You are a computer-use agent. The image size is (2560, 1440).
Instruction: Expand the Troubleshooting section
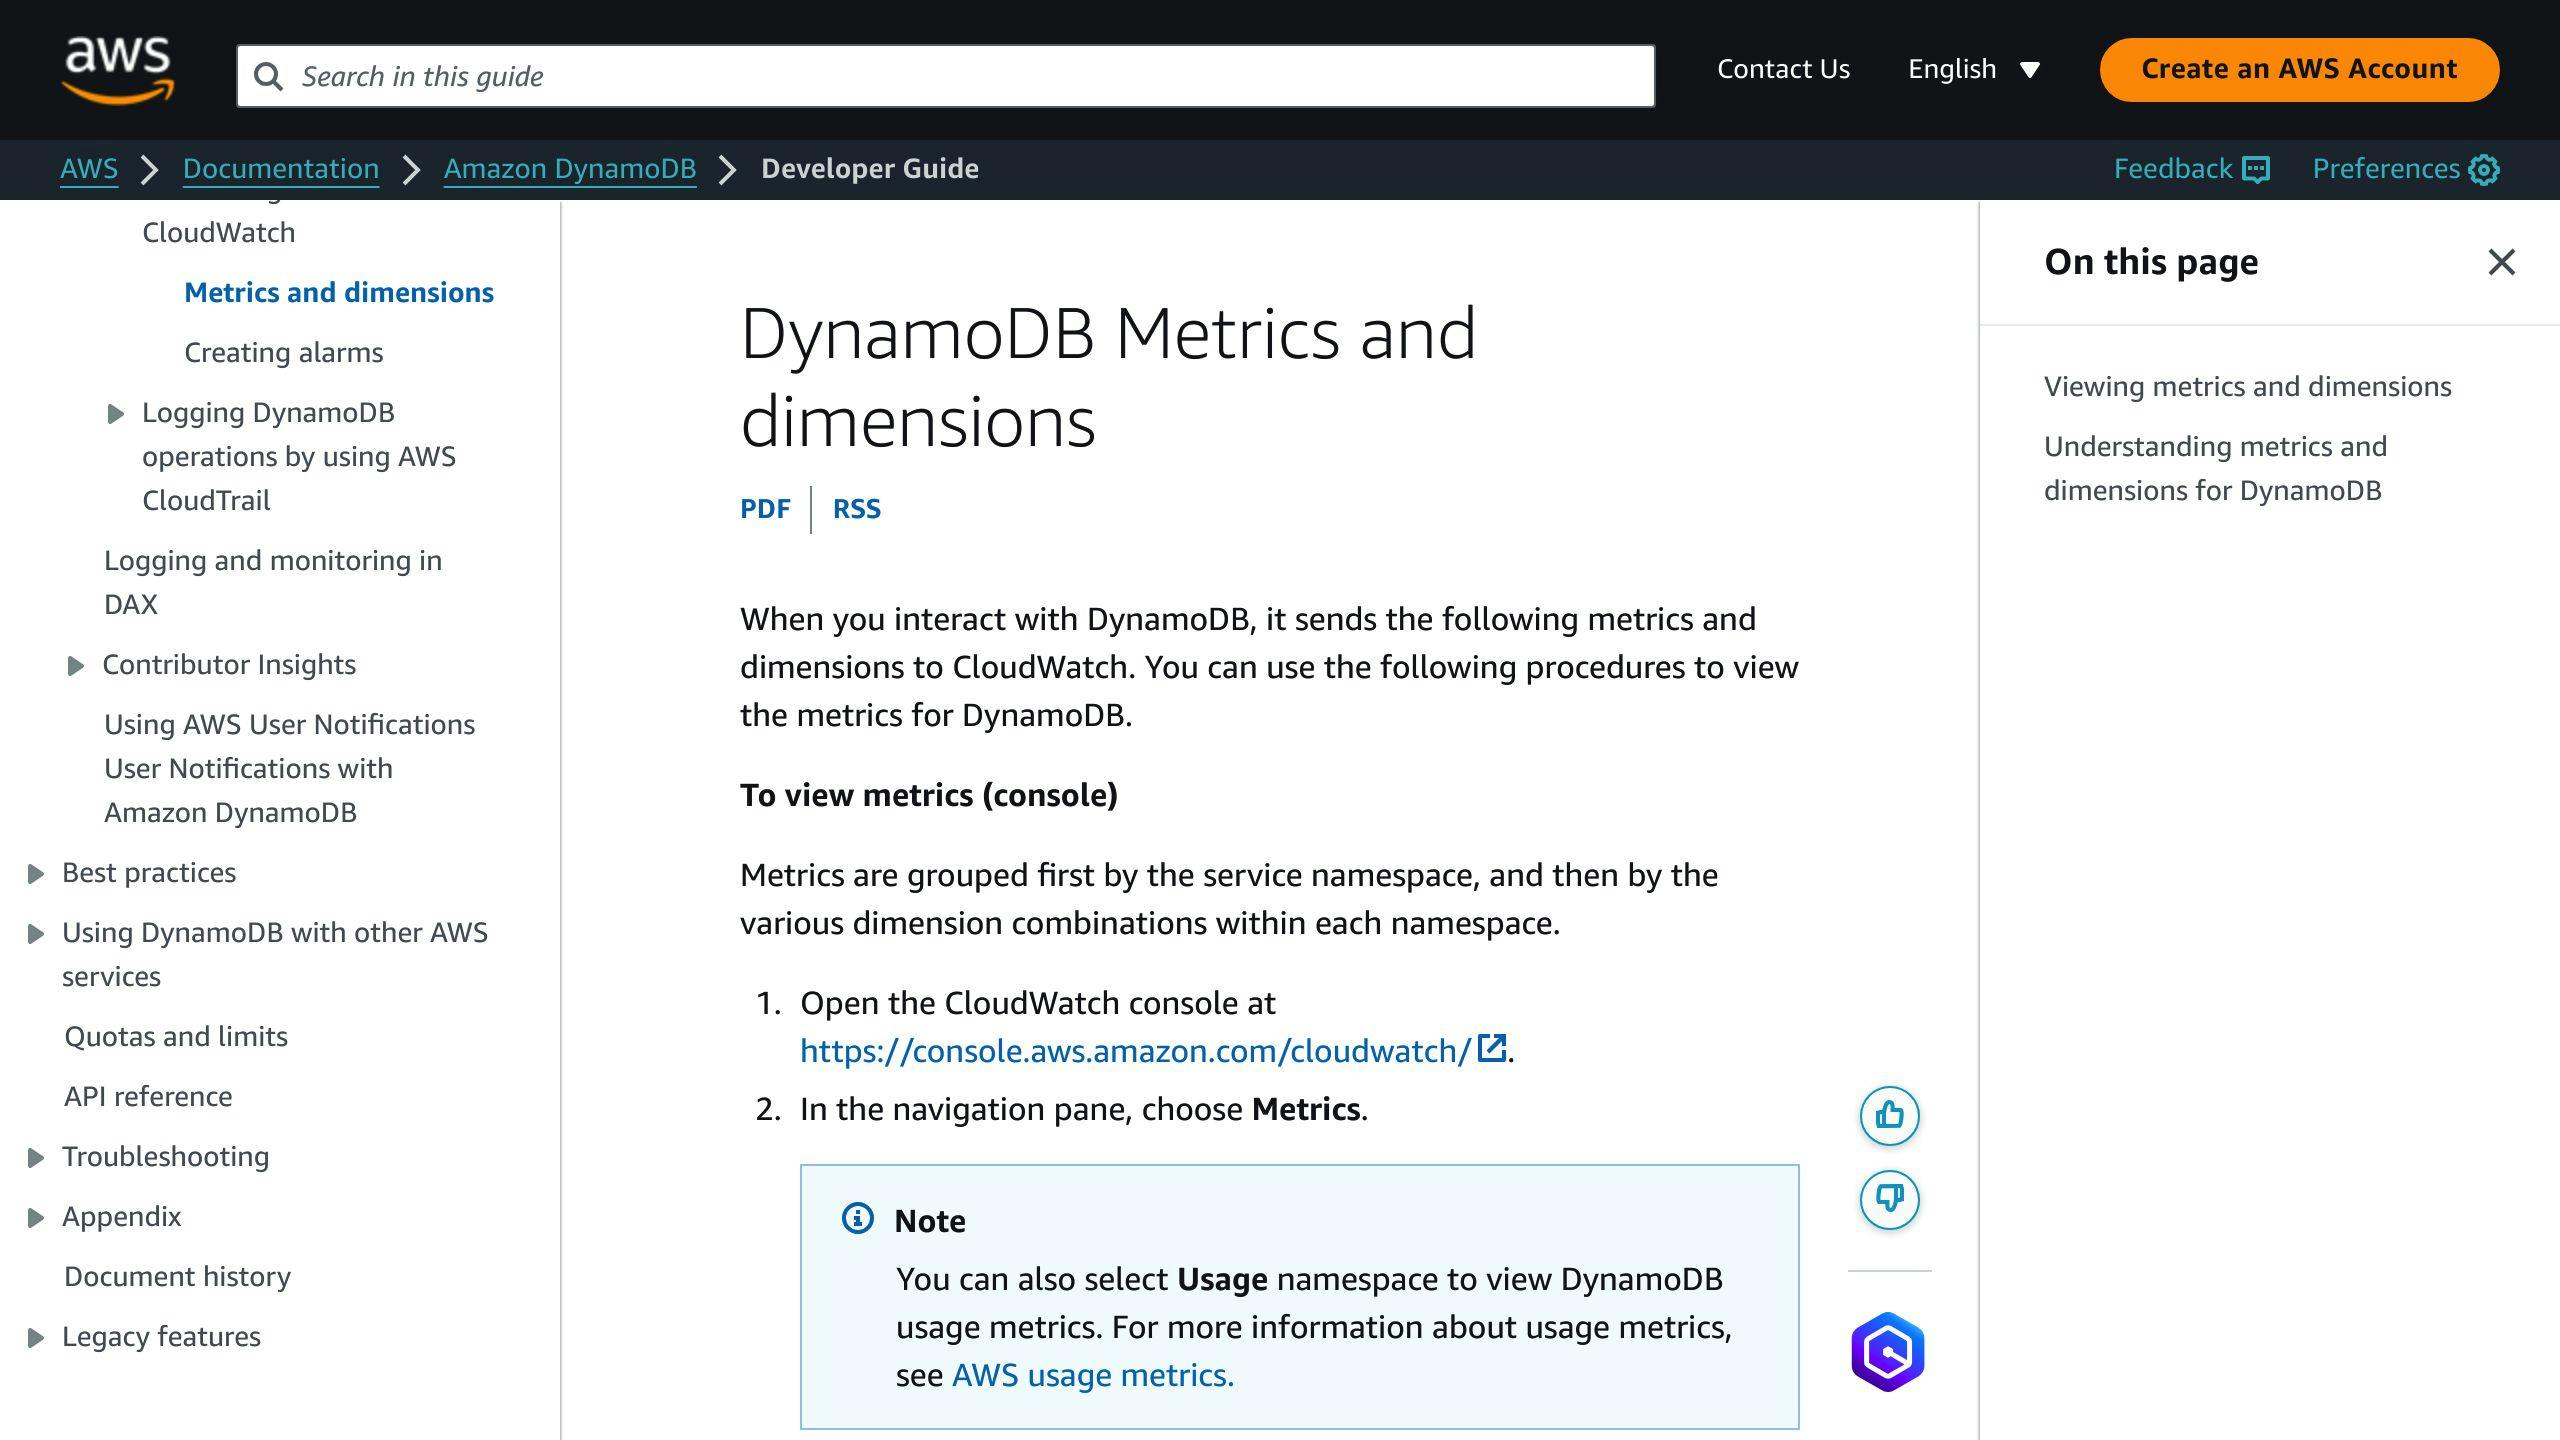pyautogui.click(x=35, y=1157)
